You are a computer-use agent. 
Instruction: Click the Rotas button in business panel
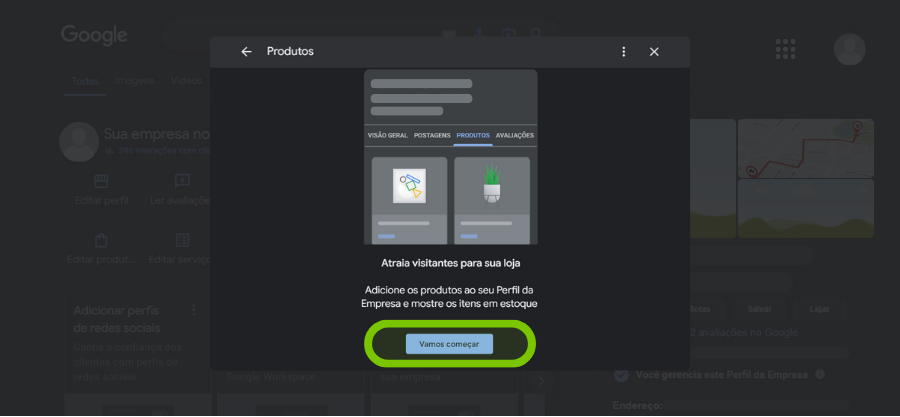tap(699, 309)
